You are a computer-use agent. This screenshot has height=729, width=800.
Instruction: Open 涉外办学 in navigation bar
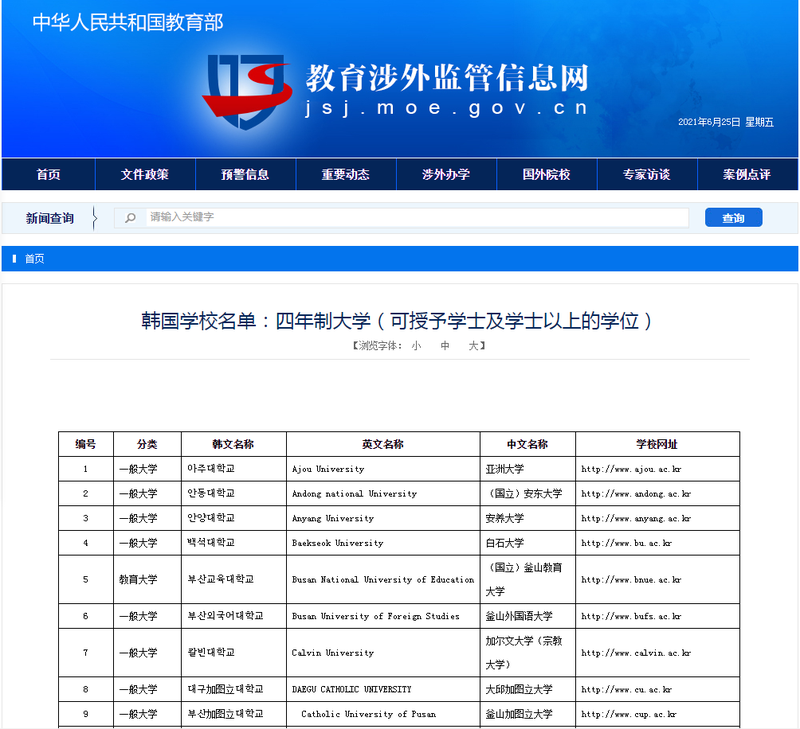pyautogui.click(x=446, y=174)
